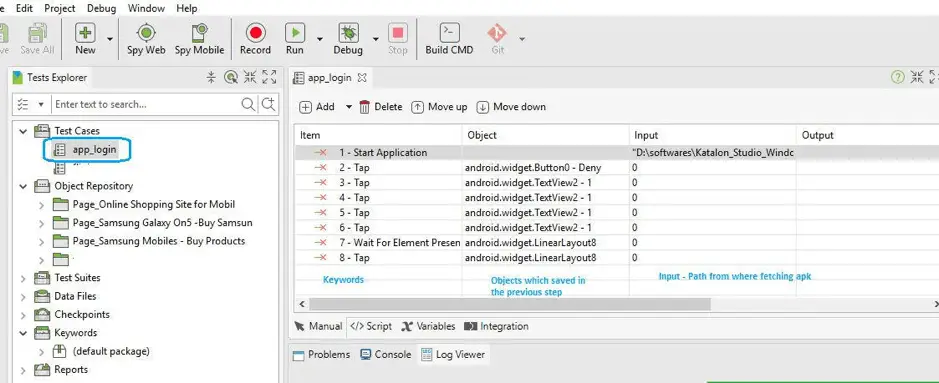
Task: Expand the Checkpoints folder
Action: coord(23,315)
